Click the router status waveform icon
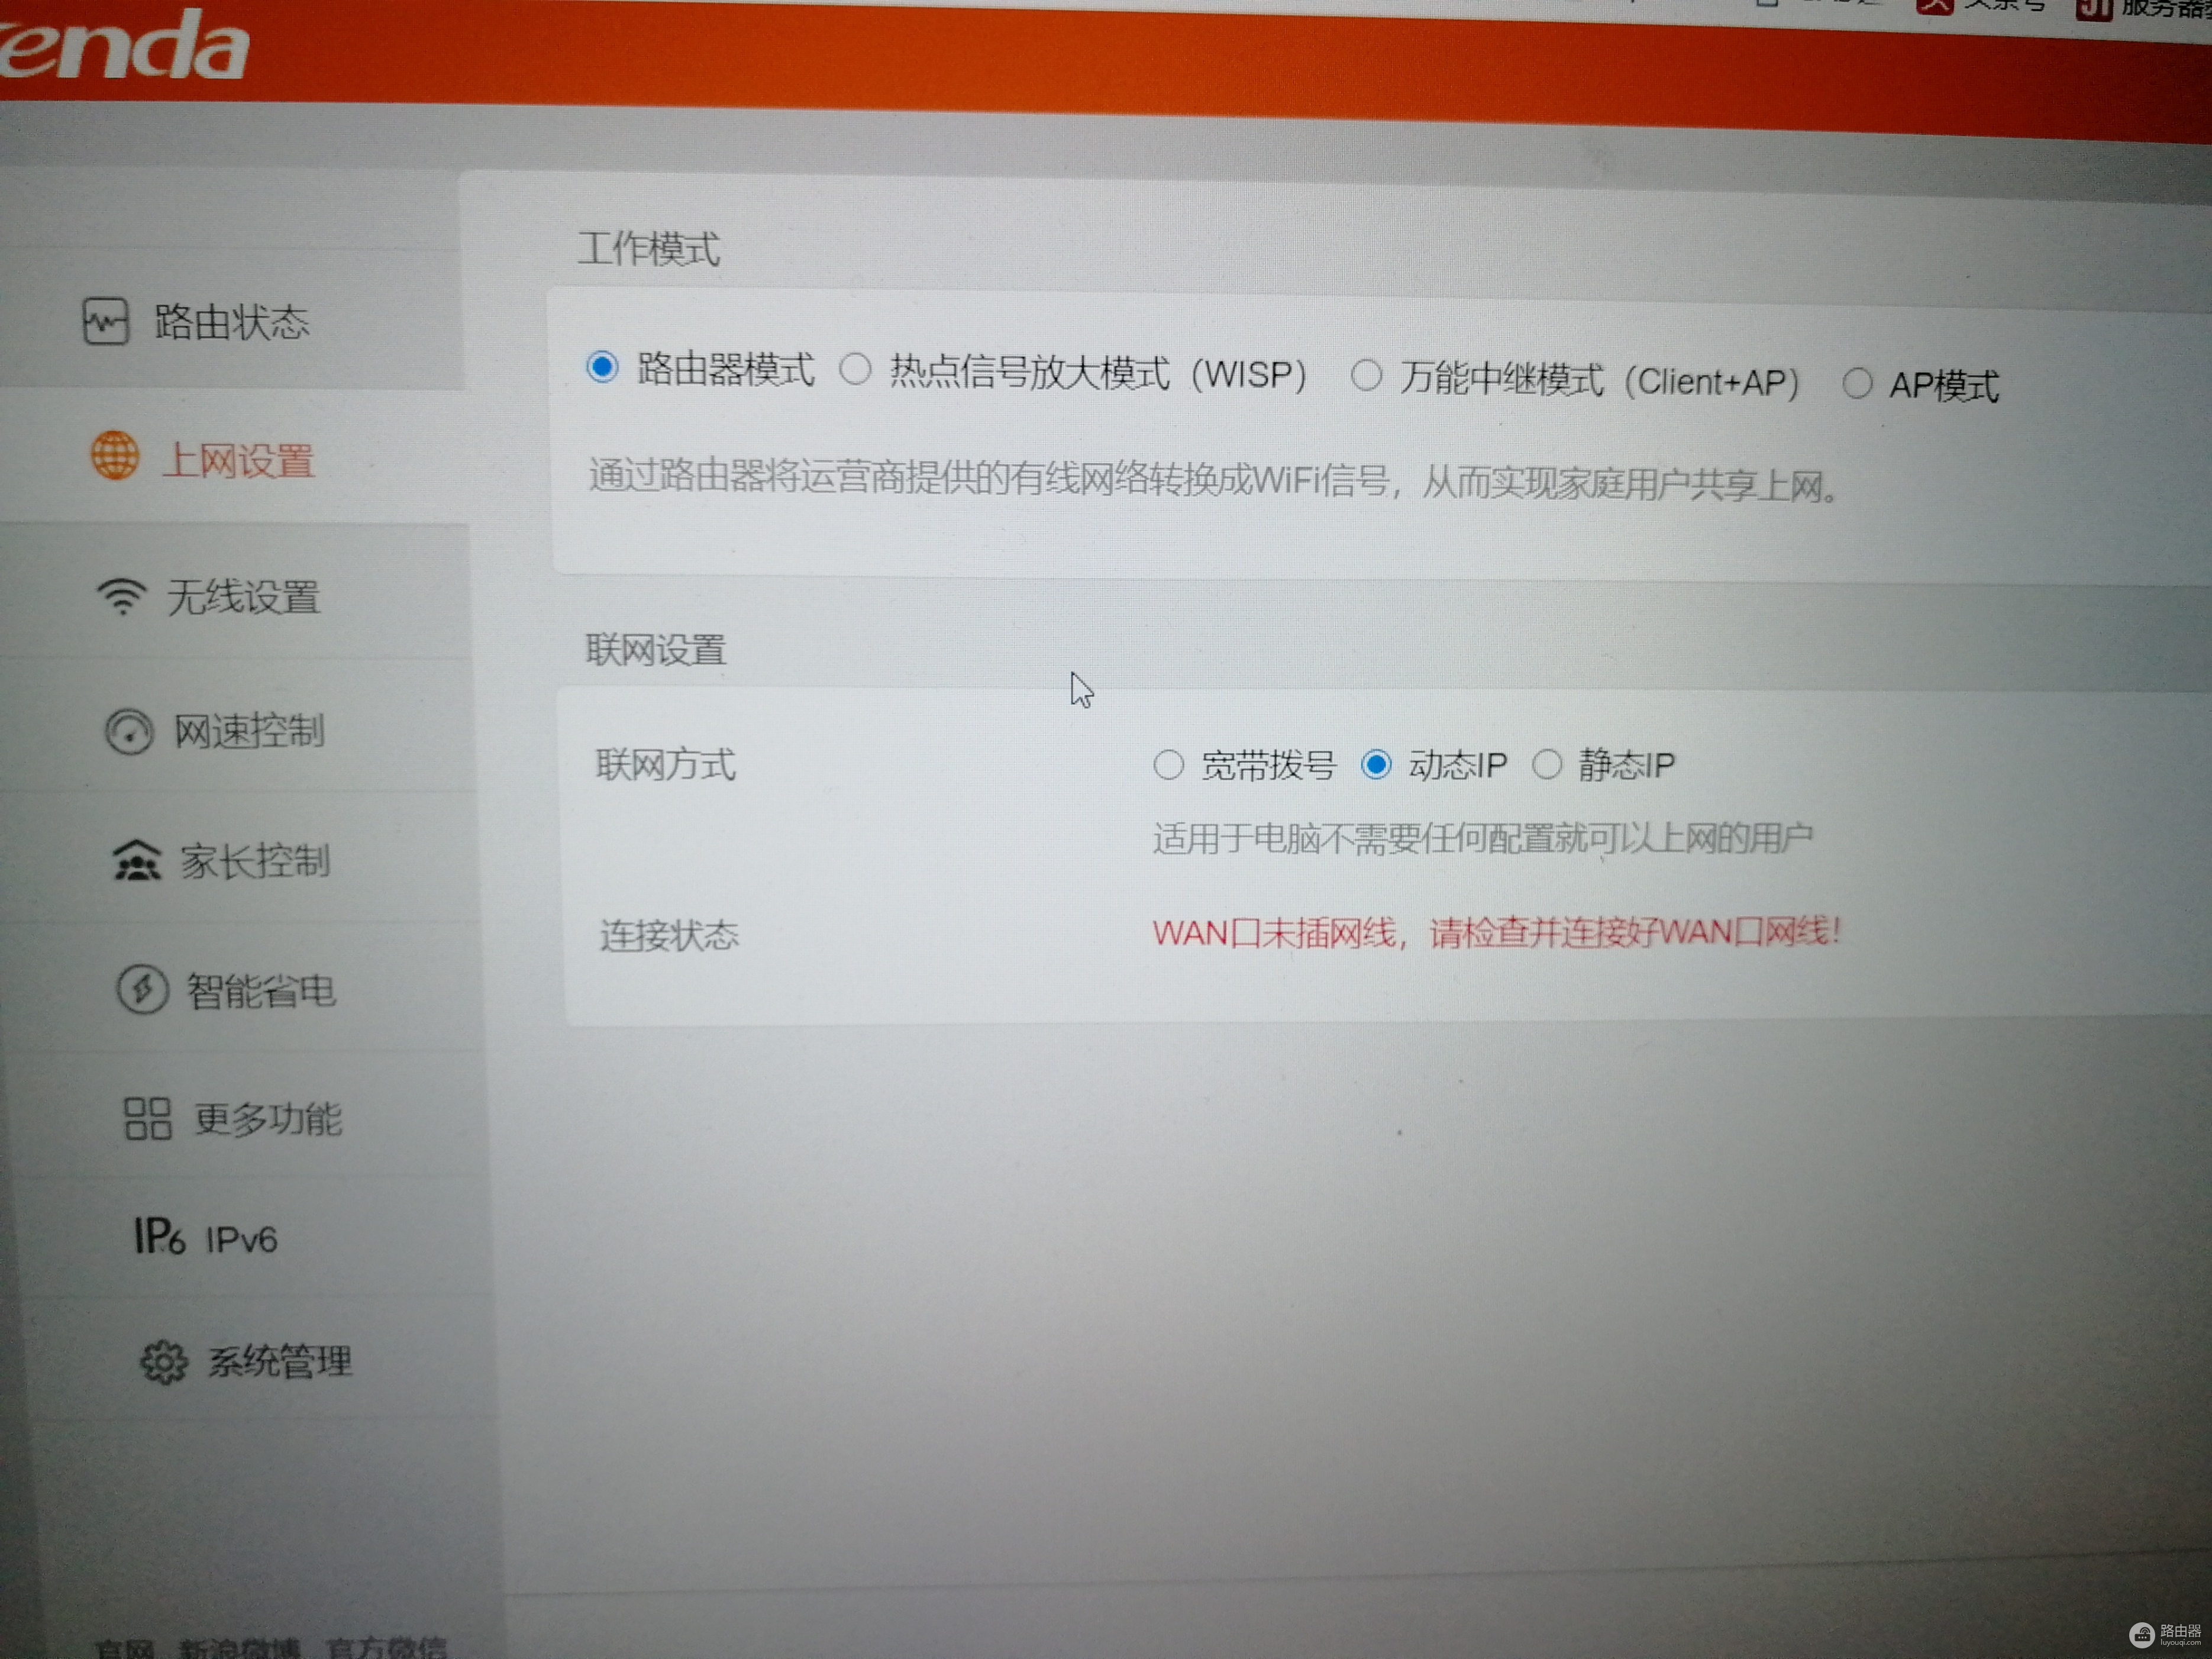 tap(105, 321)
